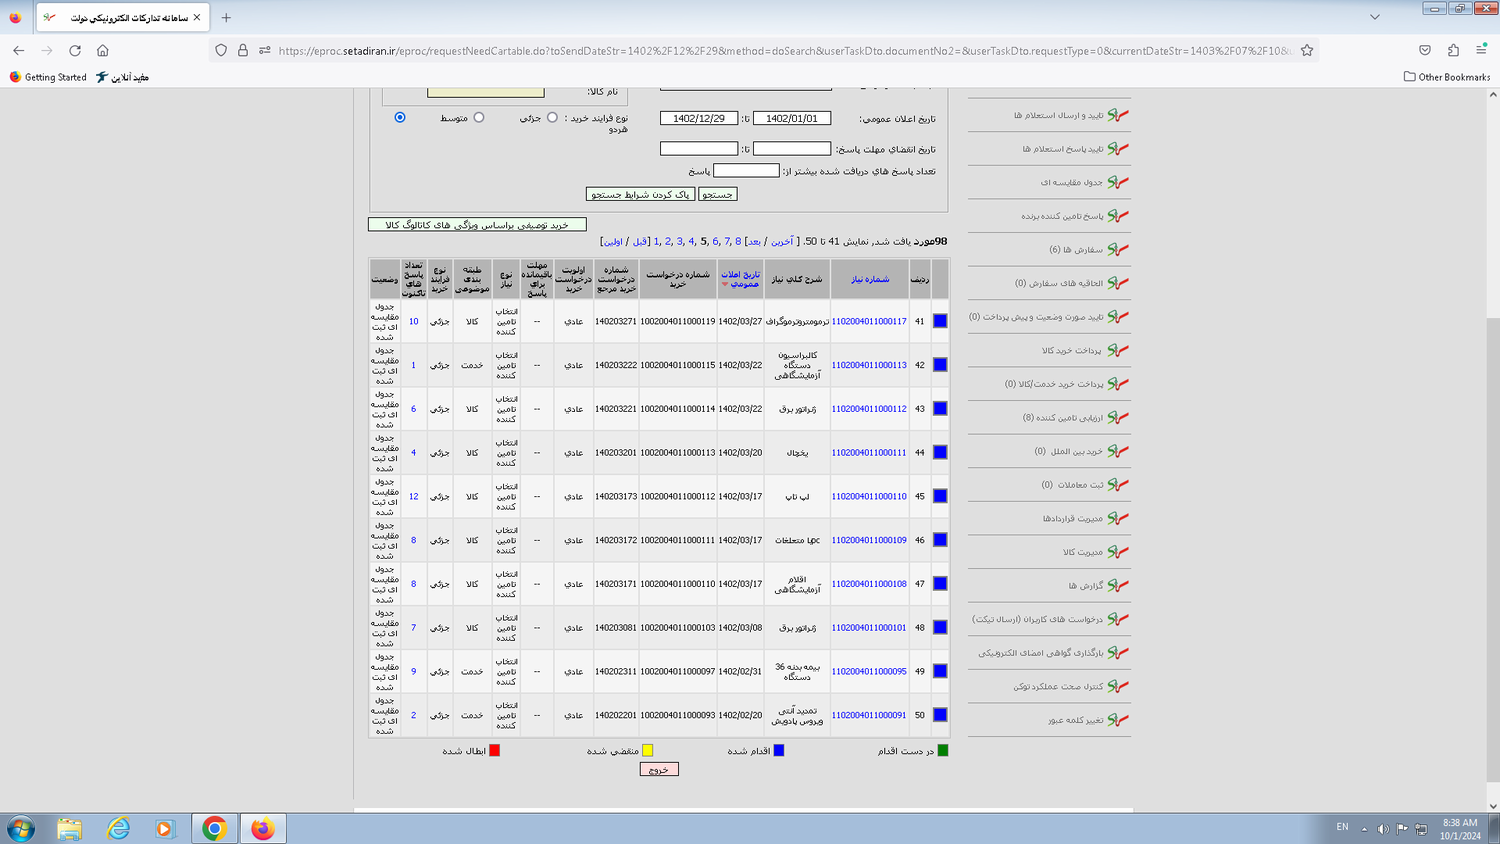Open the Firefox application menu button
1500x844 pixels.
[1481, 50]
